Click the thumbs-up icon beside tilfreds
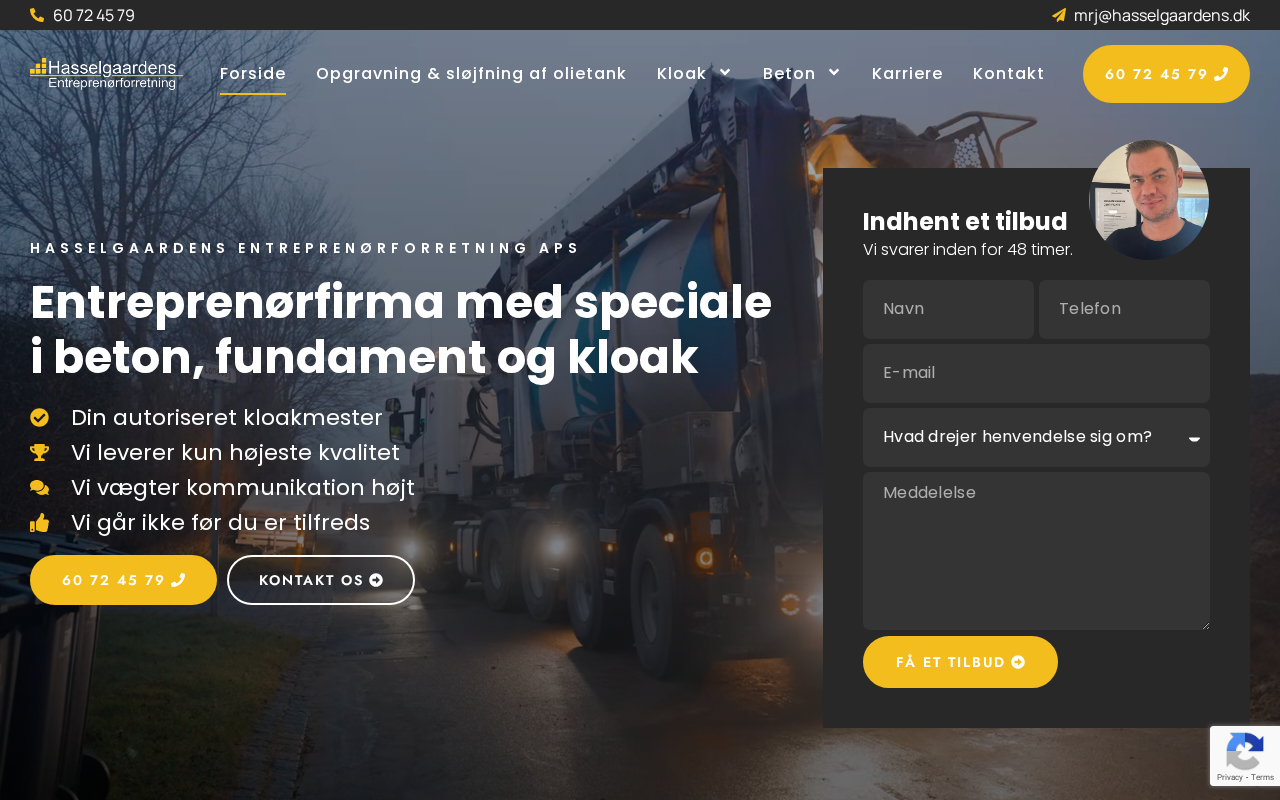The height and width of the screenshot is (800, 1280). (x=40, y=522)
